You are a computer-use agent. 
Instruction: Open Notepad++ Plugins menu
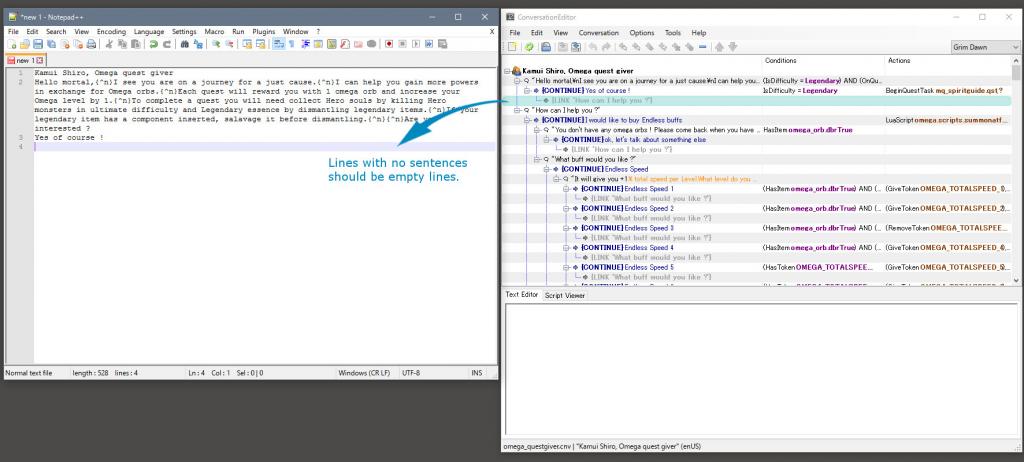264,31
